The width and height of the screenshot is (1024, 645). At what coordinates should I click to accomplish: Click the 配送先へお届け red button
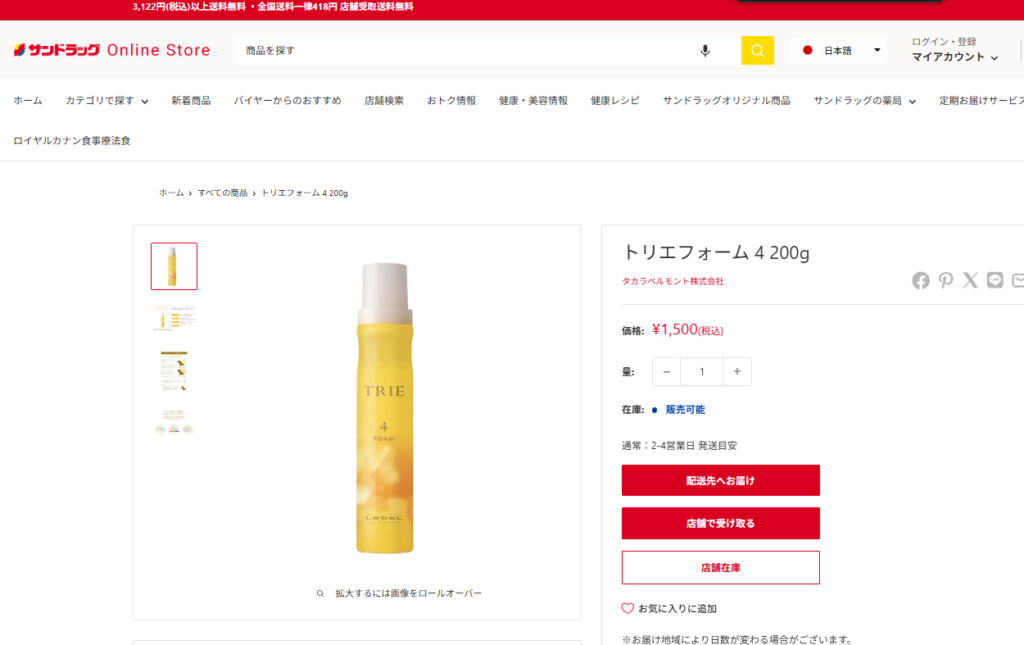720,480
